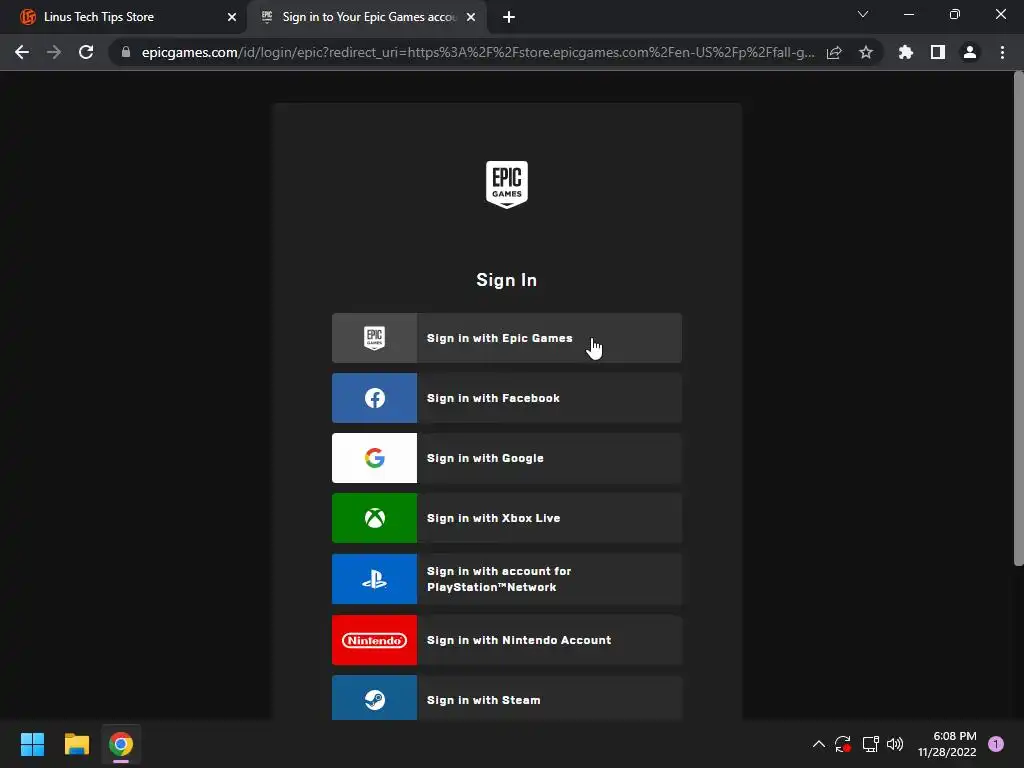Toggle the browser side panel
The width and height of the screenshot is (1024, 768).
938,52
